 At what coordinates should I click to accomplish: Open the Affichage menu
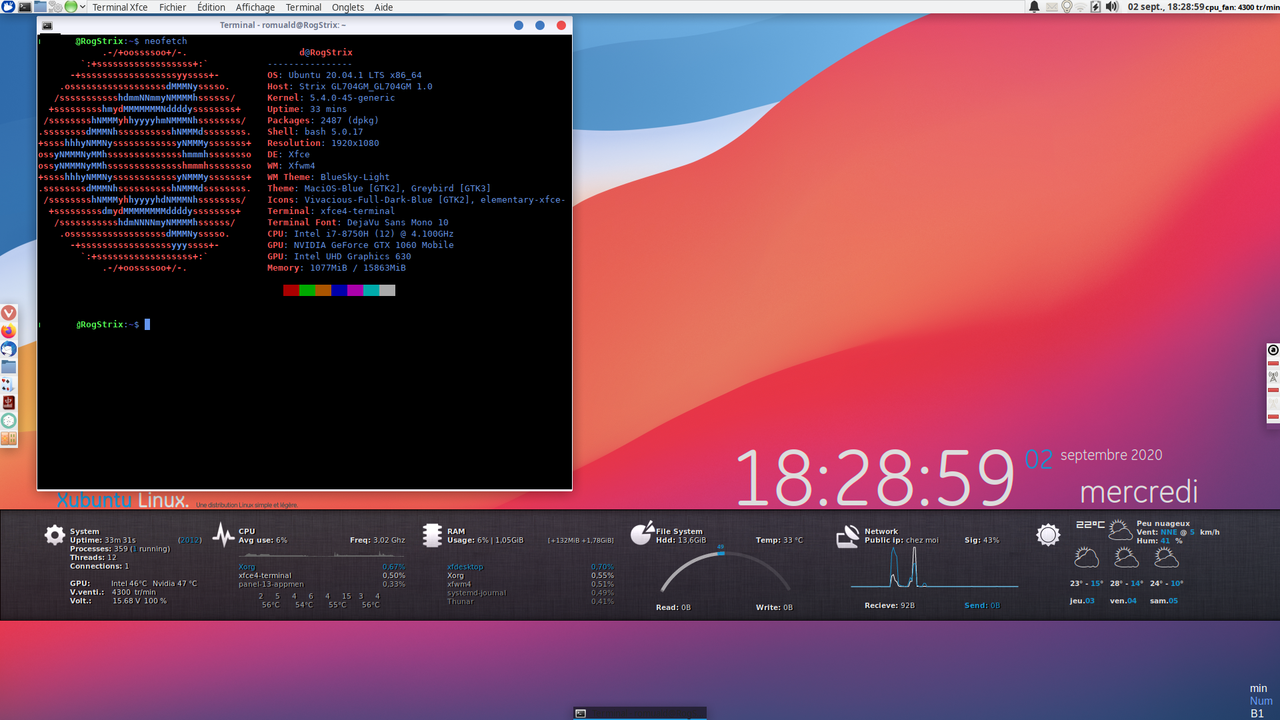[255, 7]
